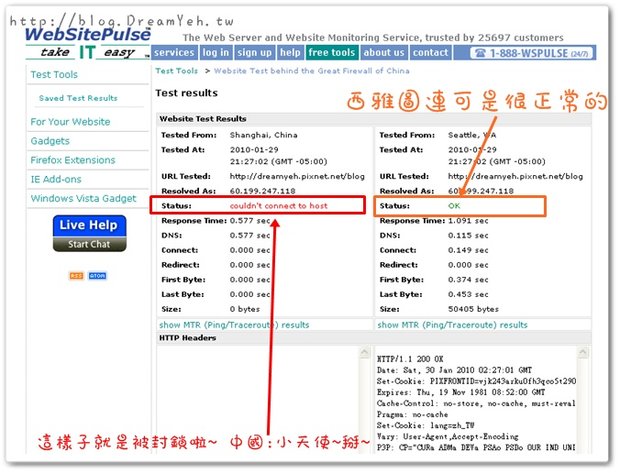
Task: Click inside the empty Shanghai HTTP headers box
Action: (x=258, y=399)
